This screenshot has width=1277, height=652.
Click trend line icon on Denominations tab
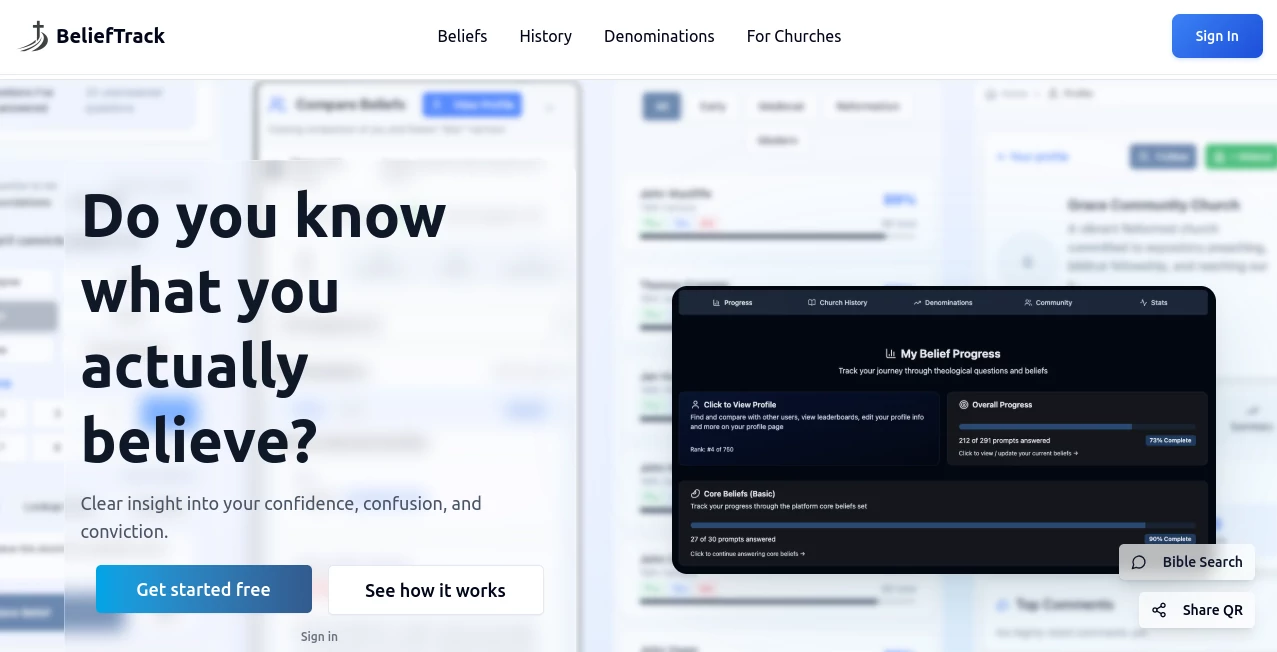point(917,302)
